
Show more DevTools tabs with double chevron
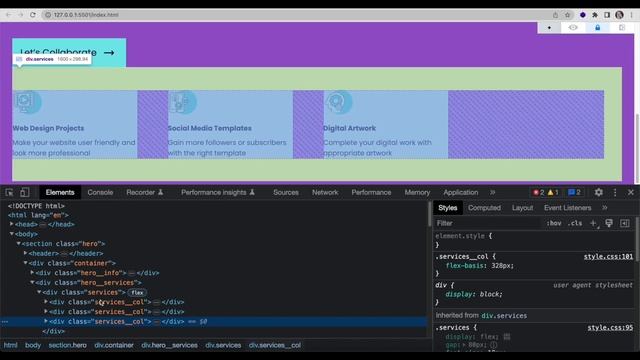pyautogui.click(x=493, y=192)
